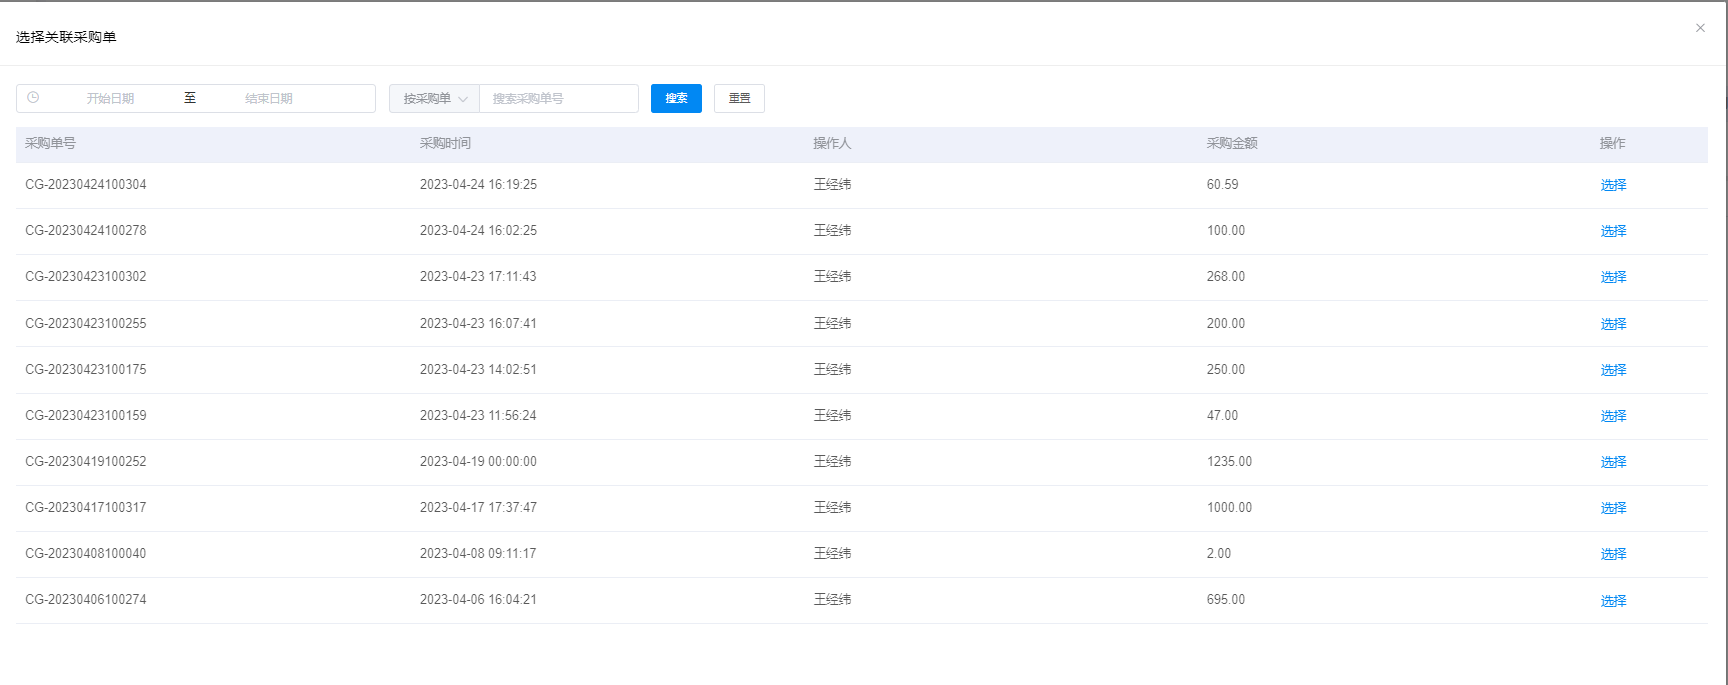Expand the 按采购单 search type dropdown
Viewport: 1728px width, 685px height.
click(434, 99)
